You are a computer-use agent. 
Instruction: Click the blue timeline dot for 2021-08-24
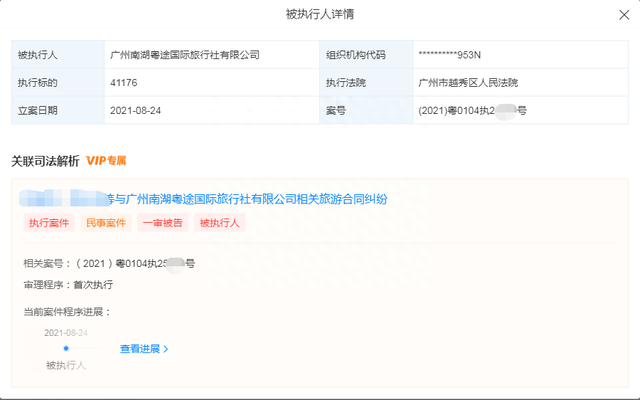click(x=66, y=348)
